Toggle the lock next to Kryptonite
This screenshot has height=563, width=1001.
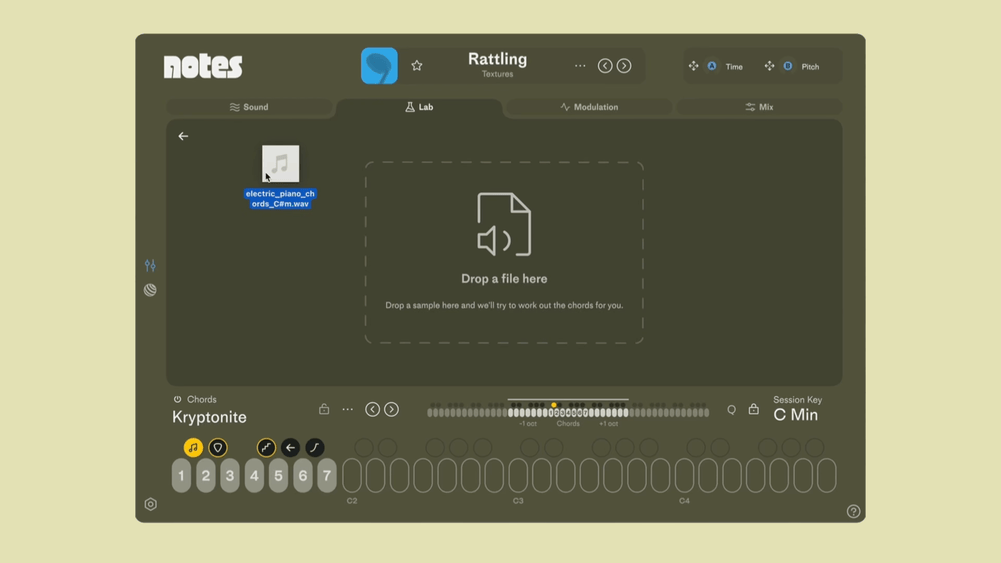point(324,410)
